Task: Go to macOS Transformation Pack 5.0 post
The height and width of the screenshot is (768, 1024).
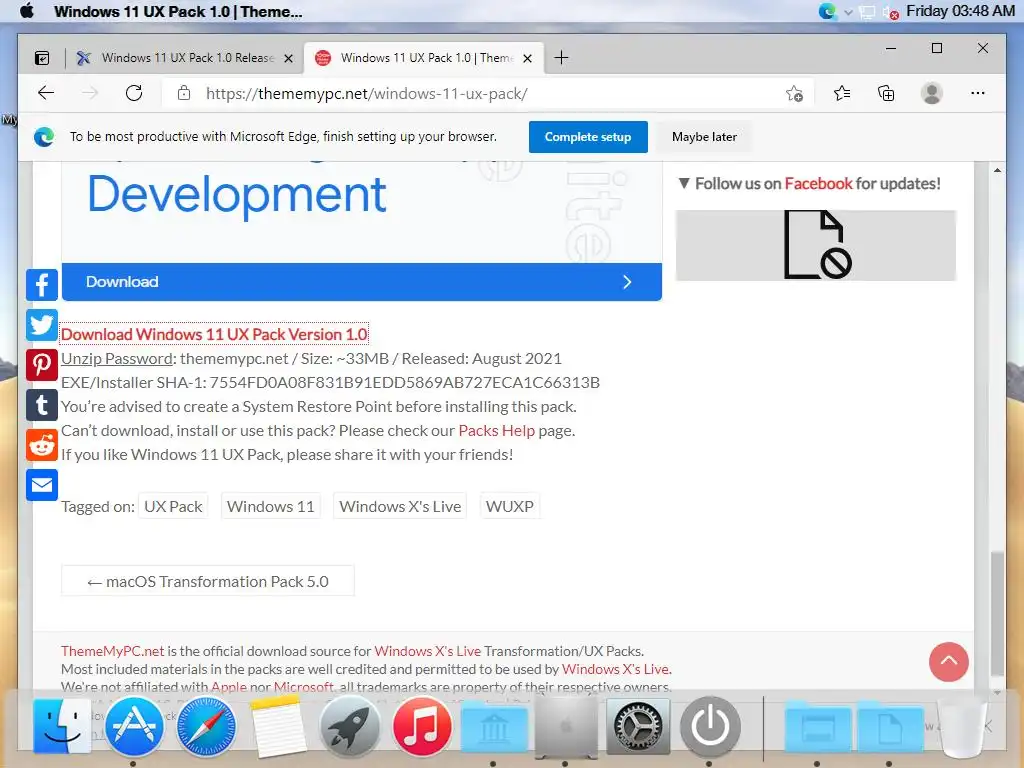Action: 208,581
